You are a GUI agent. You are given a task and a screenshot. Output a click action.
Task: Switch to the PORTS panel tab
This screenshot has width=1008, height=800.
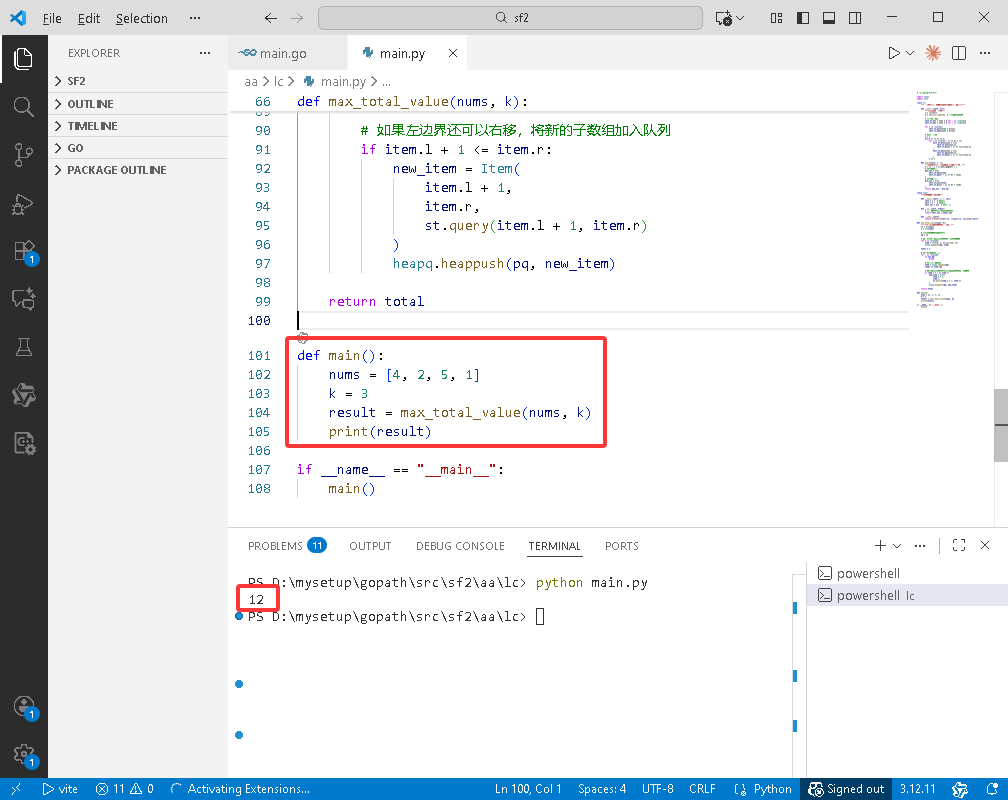[x=622, y=546]
